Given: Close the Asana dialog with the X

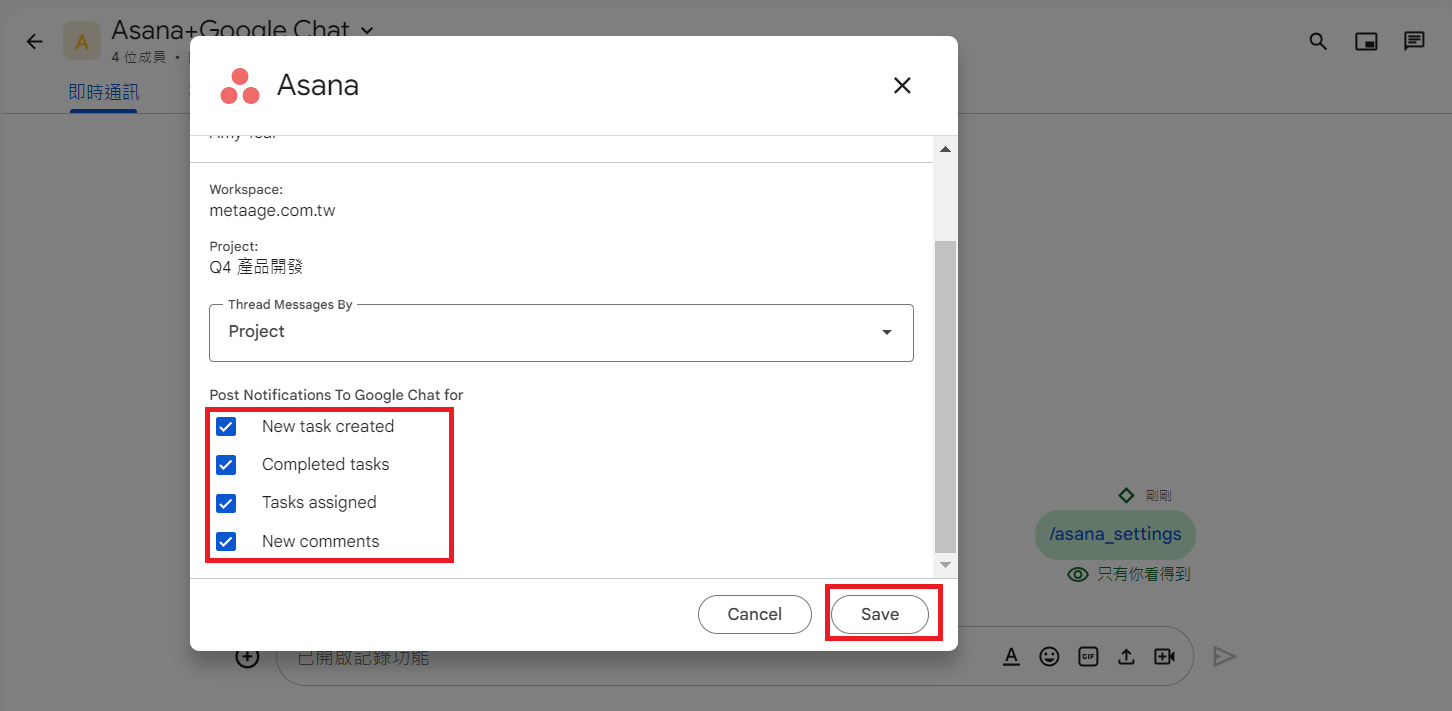Looking at the screenshot, I should point(902,86).
